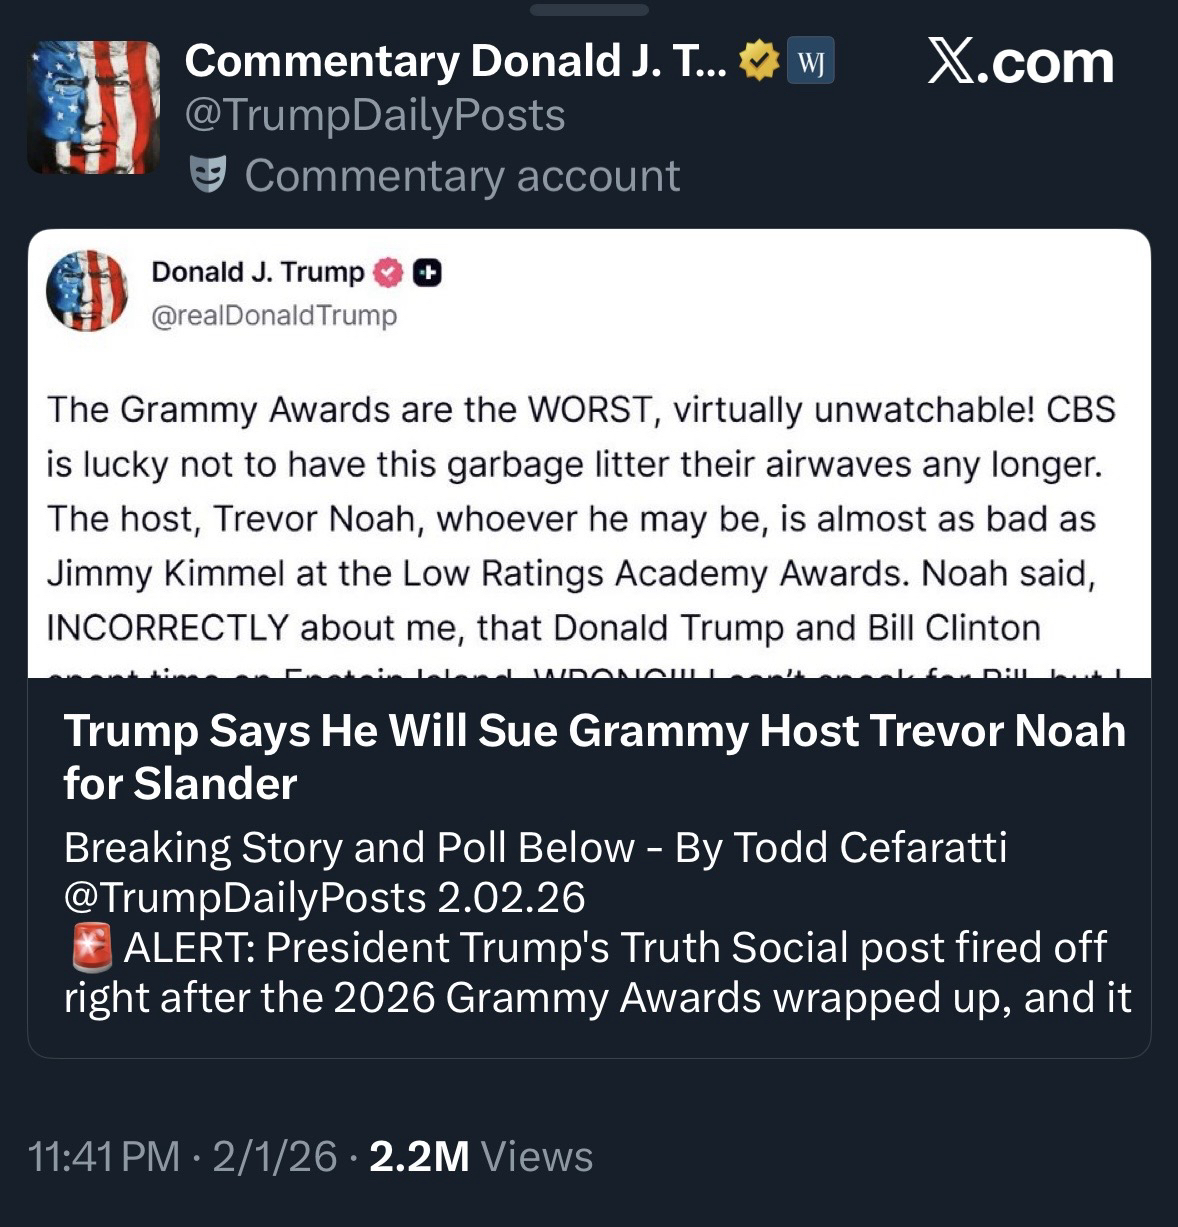Tap the drag handle at the top

(589, 10)
